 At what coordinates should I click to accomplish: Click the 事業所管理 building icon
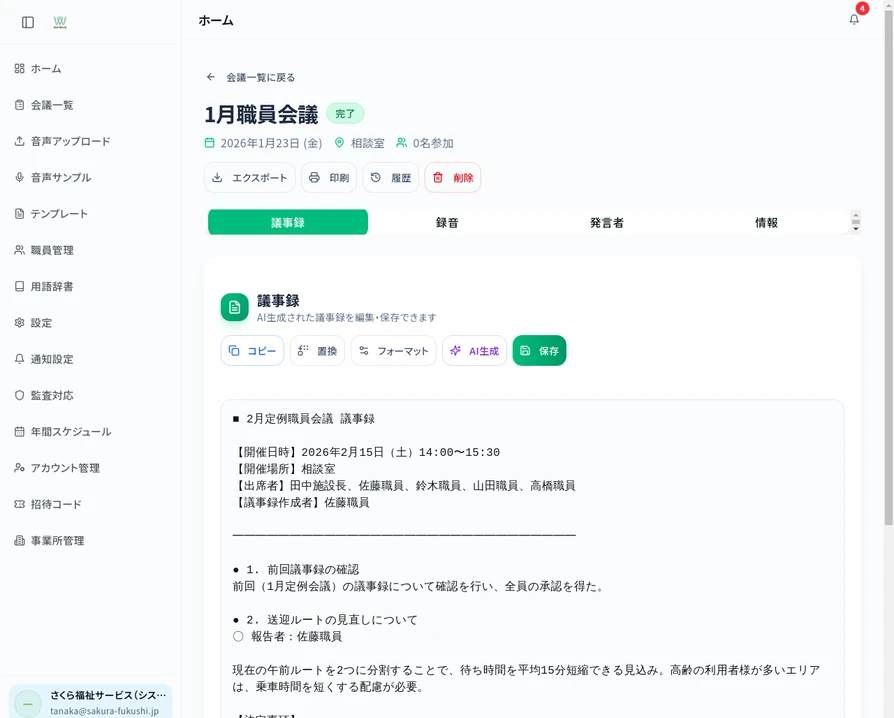pyautogui.click(x=19, y=541)
